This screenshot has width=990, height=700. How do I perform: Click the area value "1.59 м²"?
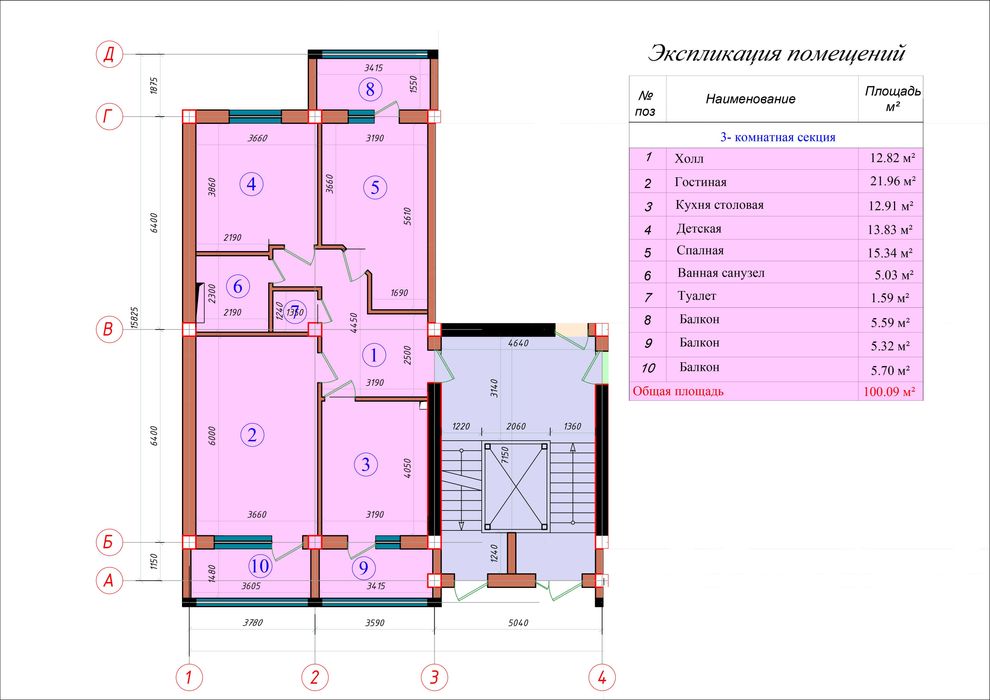pyautogui.click(x=890, y=298)
